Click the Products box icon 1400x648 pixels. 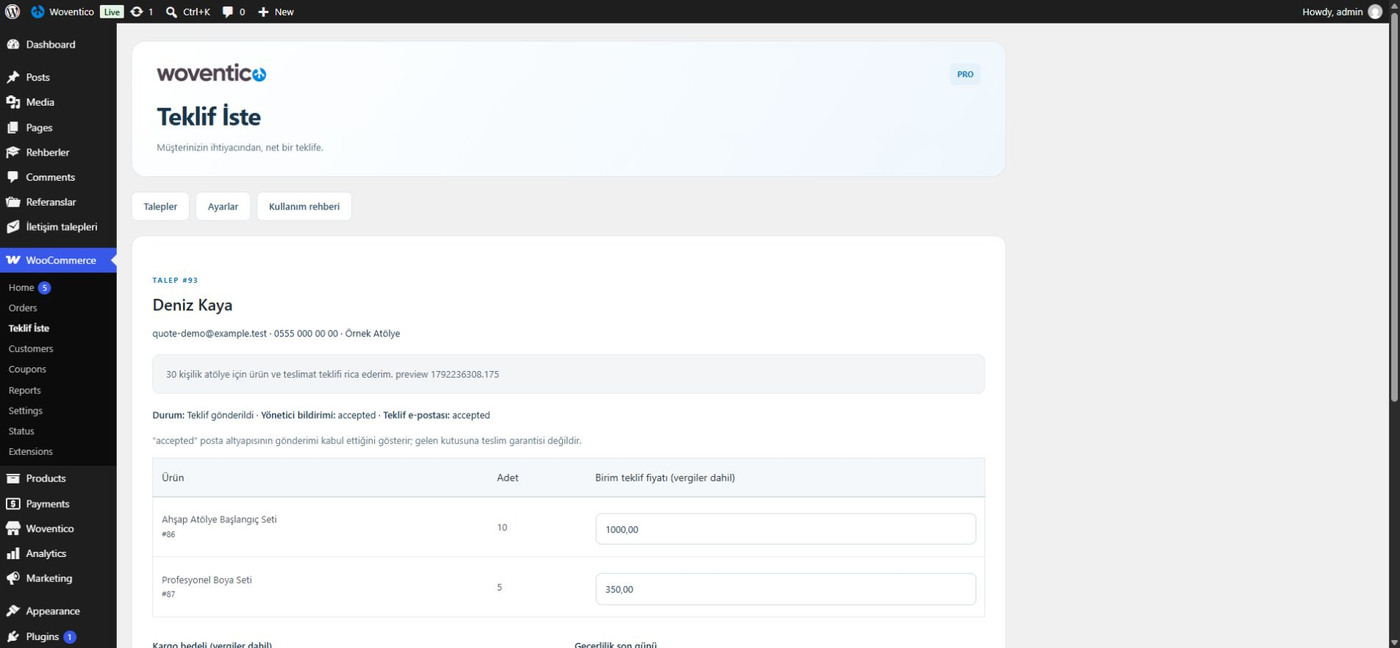[x=13, y=479]
